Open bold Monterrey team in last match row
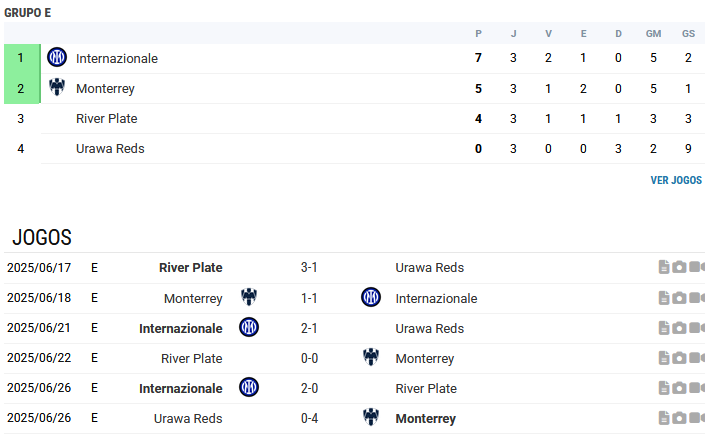This screenshot has height=434, width=705. [x=426, y=419]
